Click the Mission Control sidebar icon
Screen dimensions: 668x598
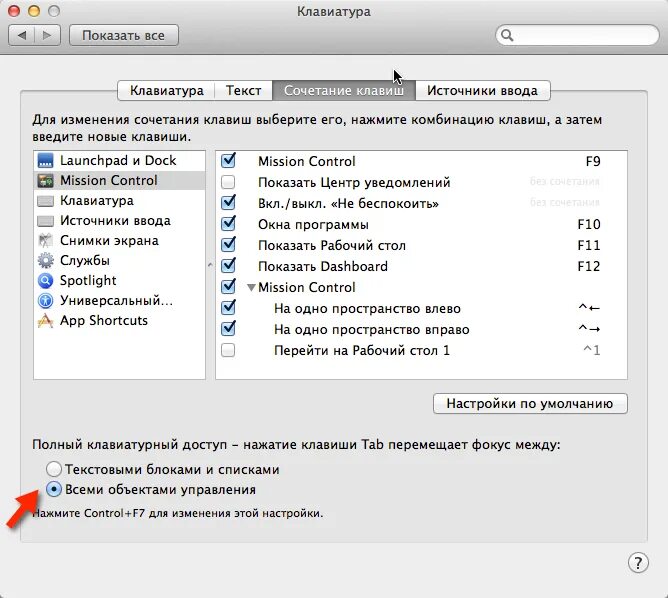click(x=45, y=181)
